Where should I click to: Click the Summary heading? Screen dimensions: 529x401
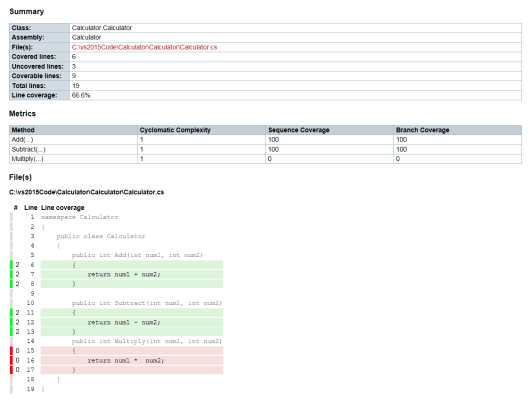tap(27, 11)
